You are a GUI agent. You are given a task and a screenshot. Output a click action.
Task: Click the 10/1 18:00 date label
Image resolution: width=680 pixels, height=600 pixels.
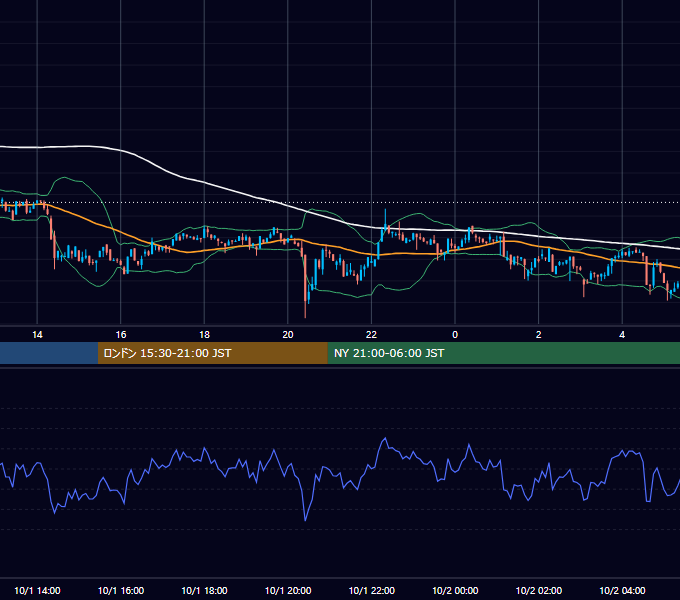coord(204,590)
